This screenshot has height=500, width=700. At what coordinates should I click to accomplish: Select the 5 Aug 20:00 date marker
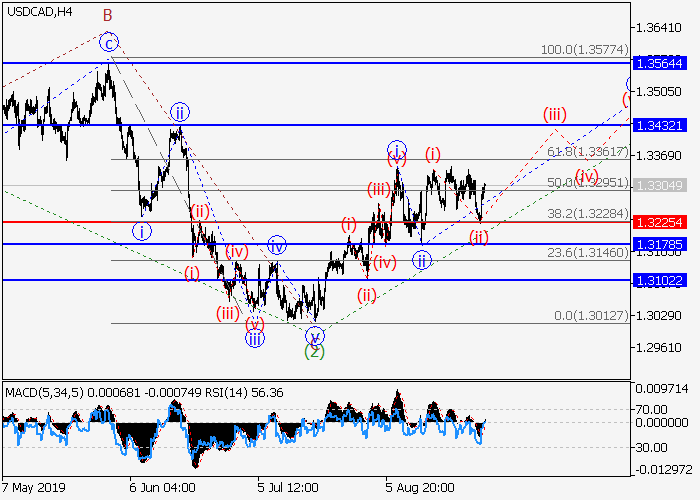point(419,489)
